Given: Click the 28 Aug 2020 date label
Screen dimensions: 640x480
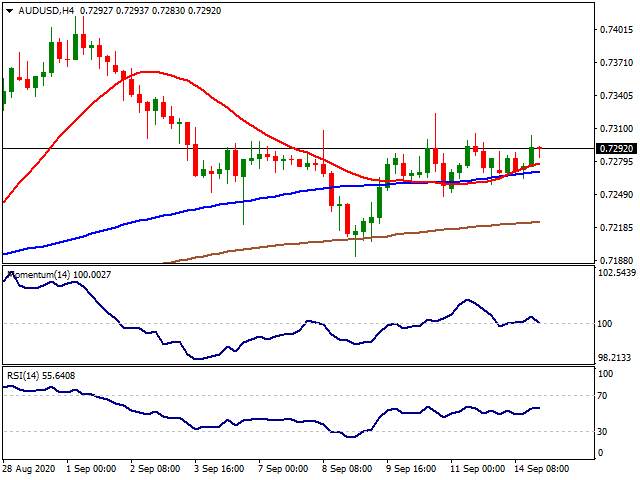Looking at the screenshot, I should click(x=29, y=468).
